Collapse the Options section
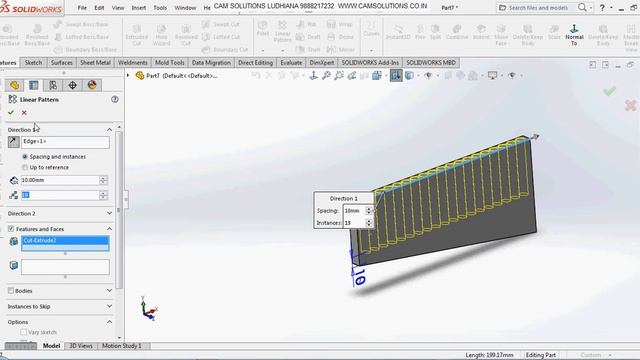The width and height of the screenshot is (640, 360). coord(109,322)
